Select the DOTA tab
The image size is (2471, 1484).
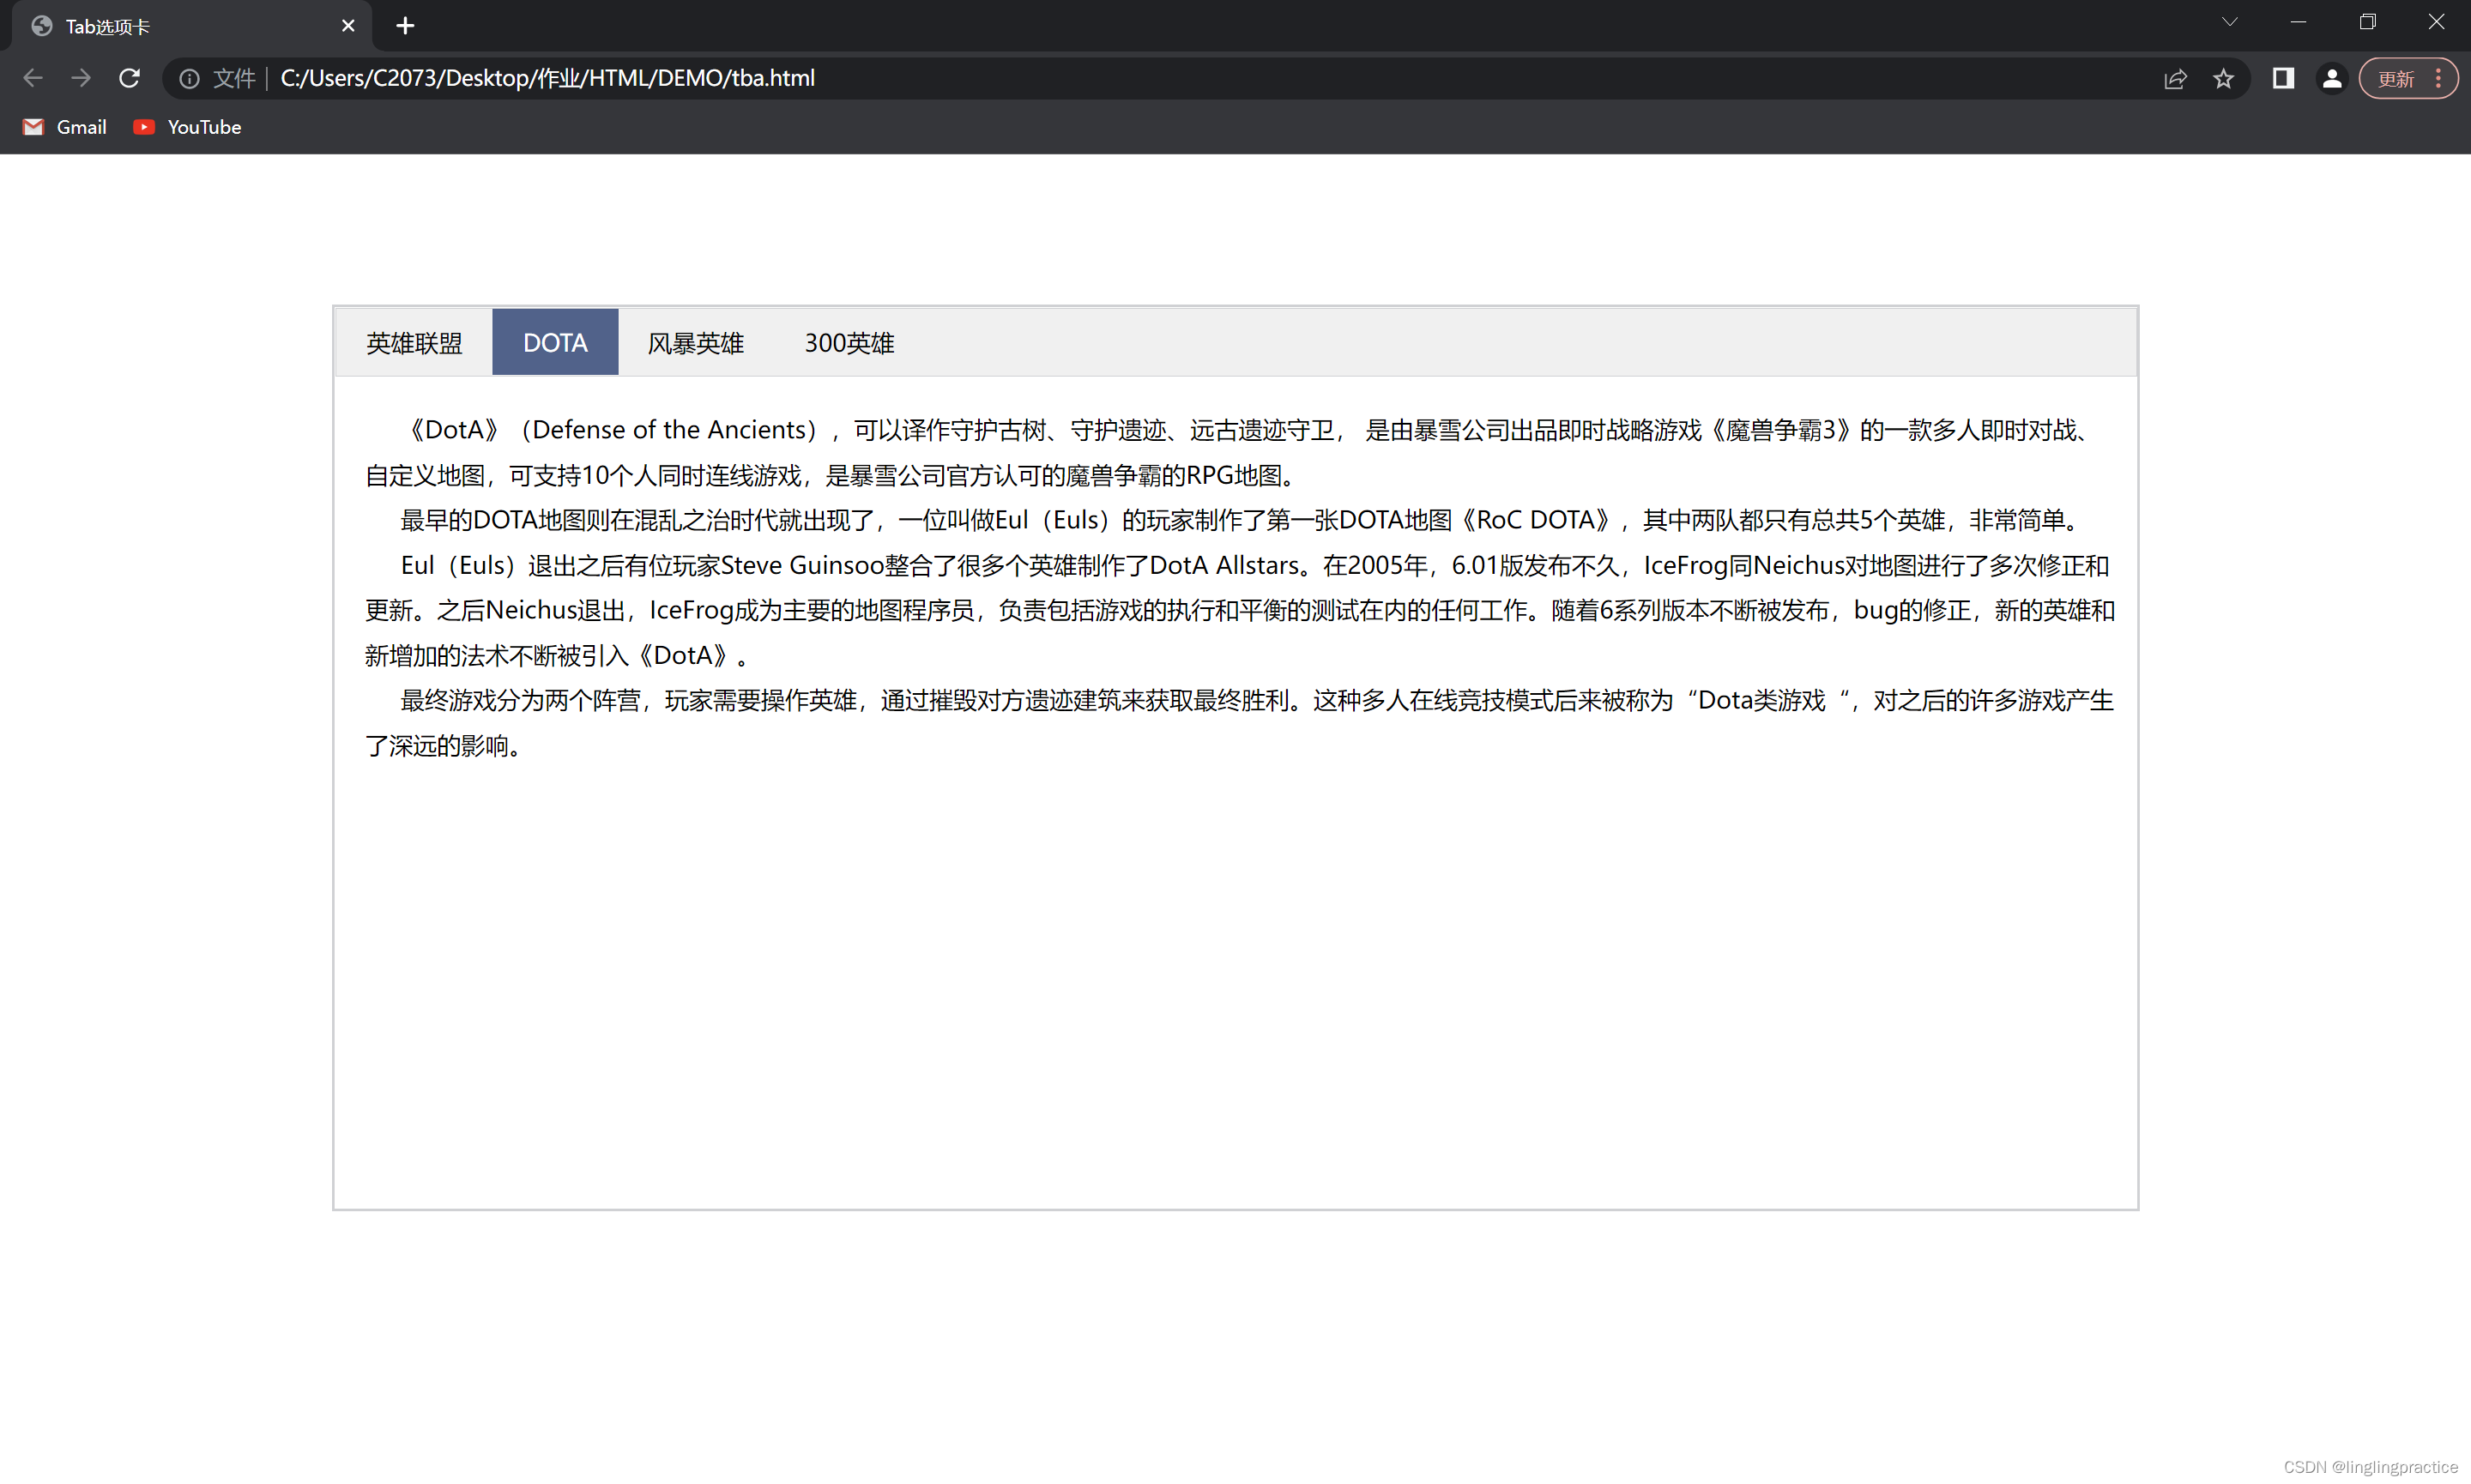555,343
